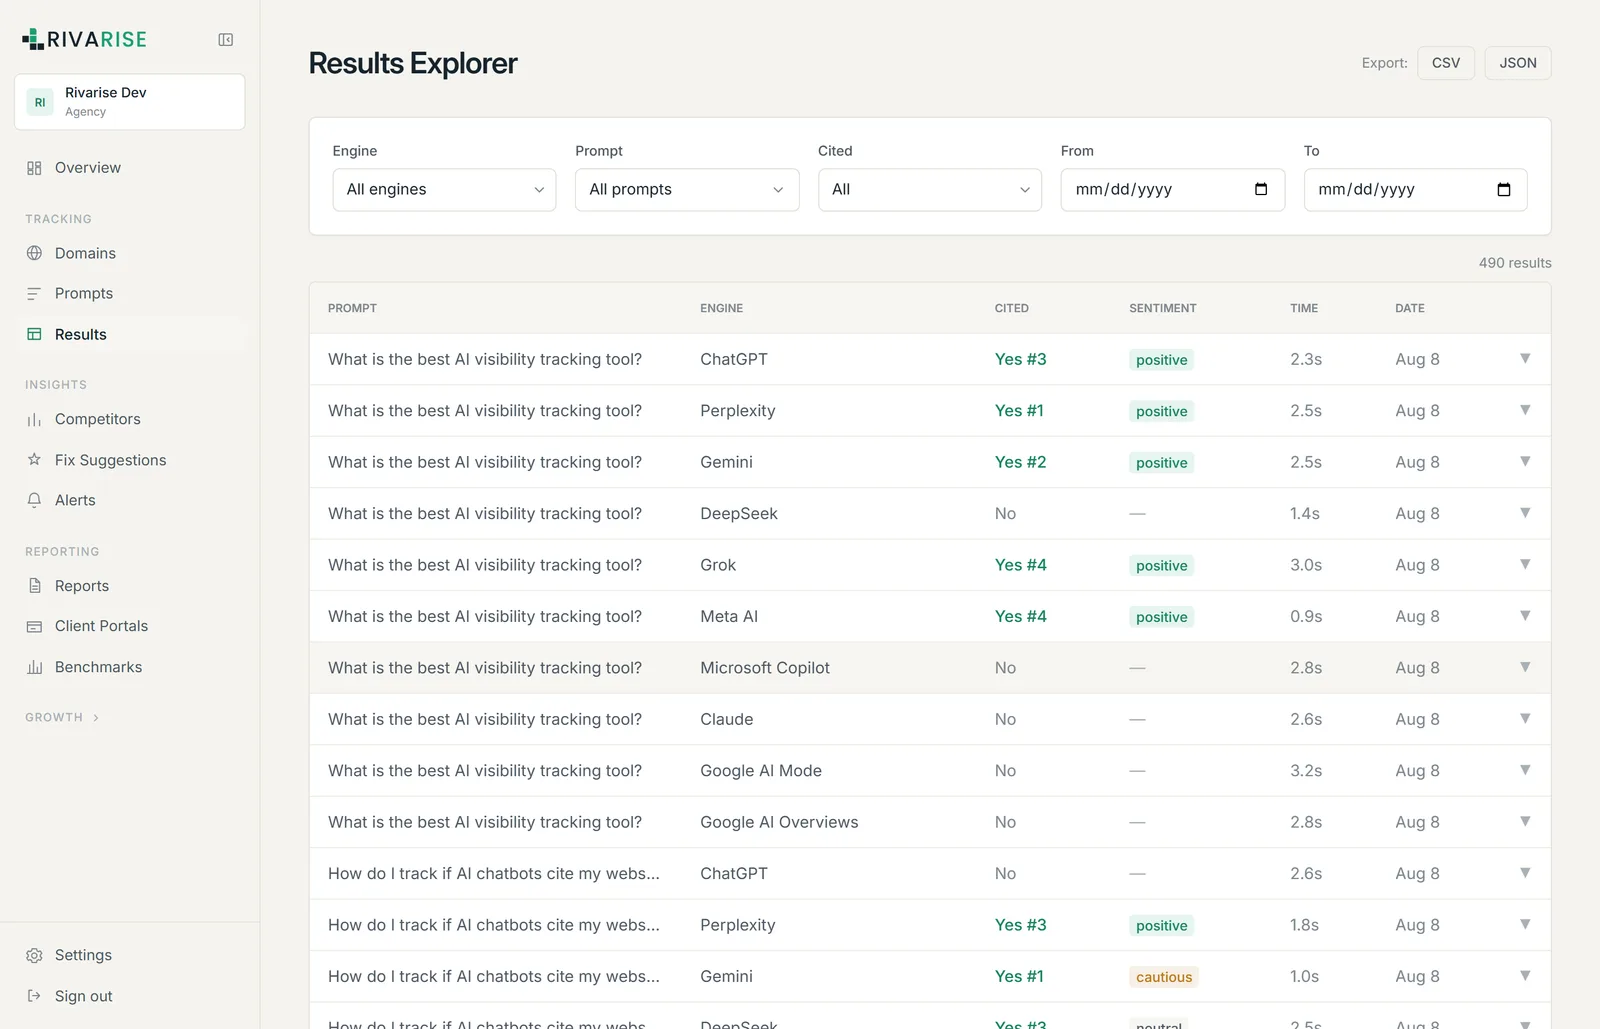Click the Fix Suggestions star icon

coord(34,460)
